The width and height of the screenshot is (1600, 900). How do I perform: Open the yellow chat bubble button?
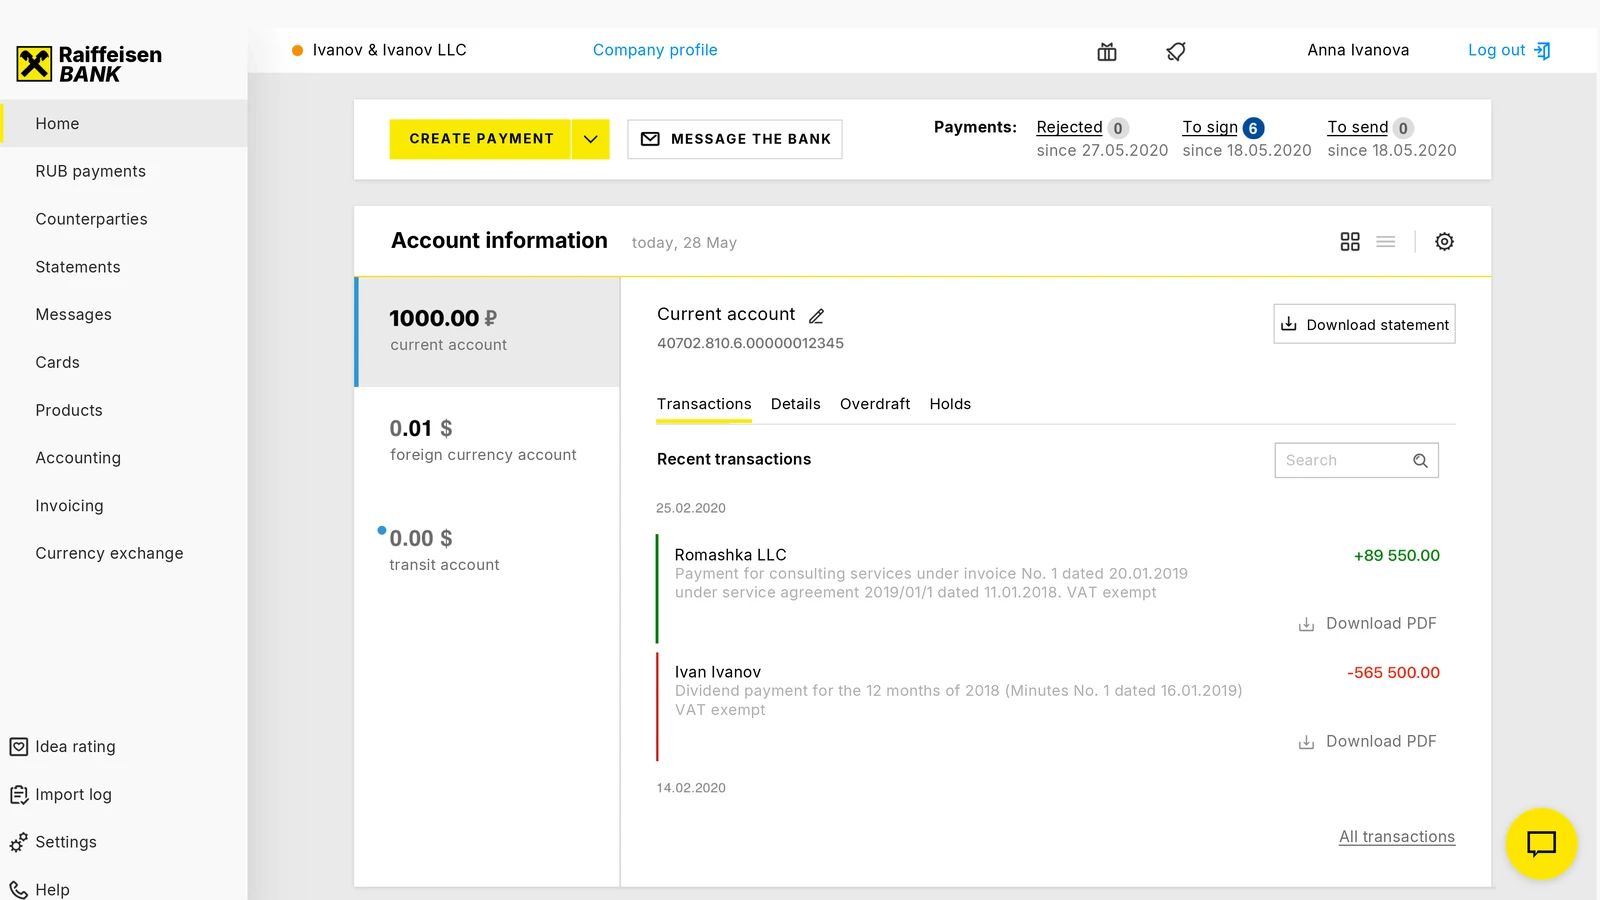point(1541,843)
